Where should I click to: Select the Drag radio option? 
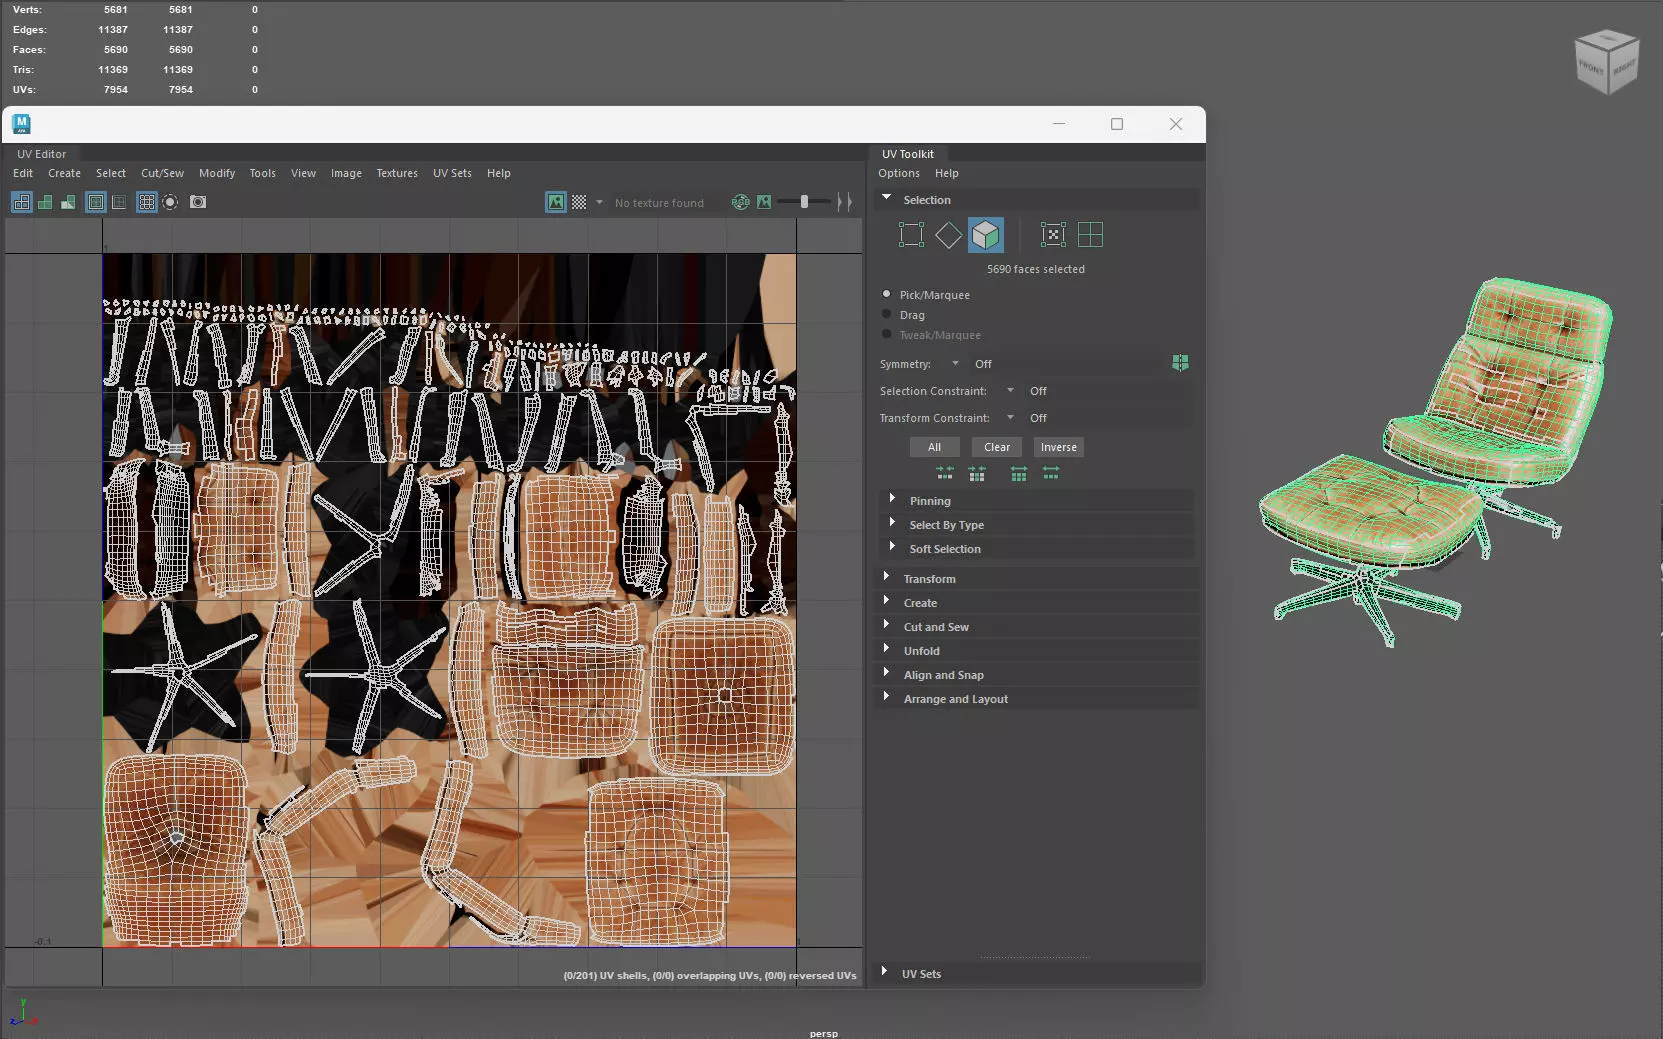click(887, 315)
